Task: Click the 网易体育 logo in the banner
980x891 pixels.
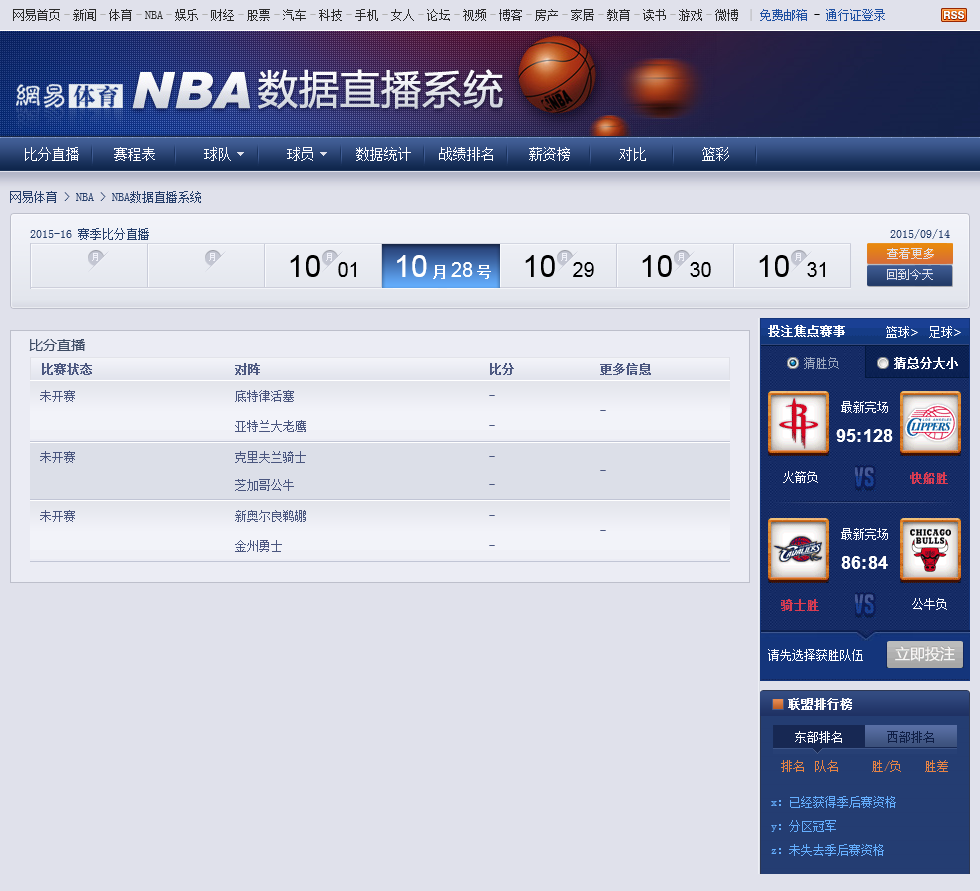Action: tap(69, 96)
